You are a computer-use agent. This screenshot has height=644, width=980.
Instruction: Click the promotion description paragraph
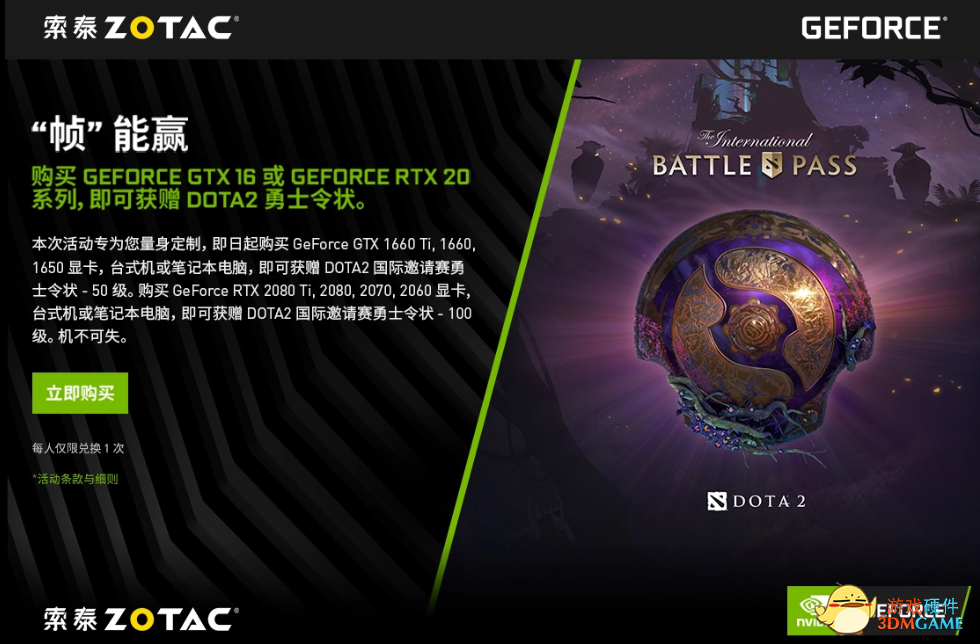[254, 290]
